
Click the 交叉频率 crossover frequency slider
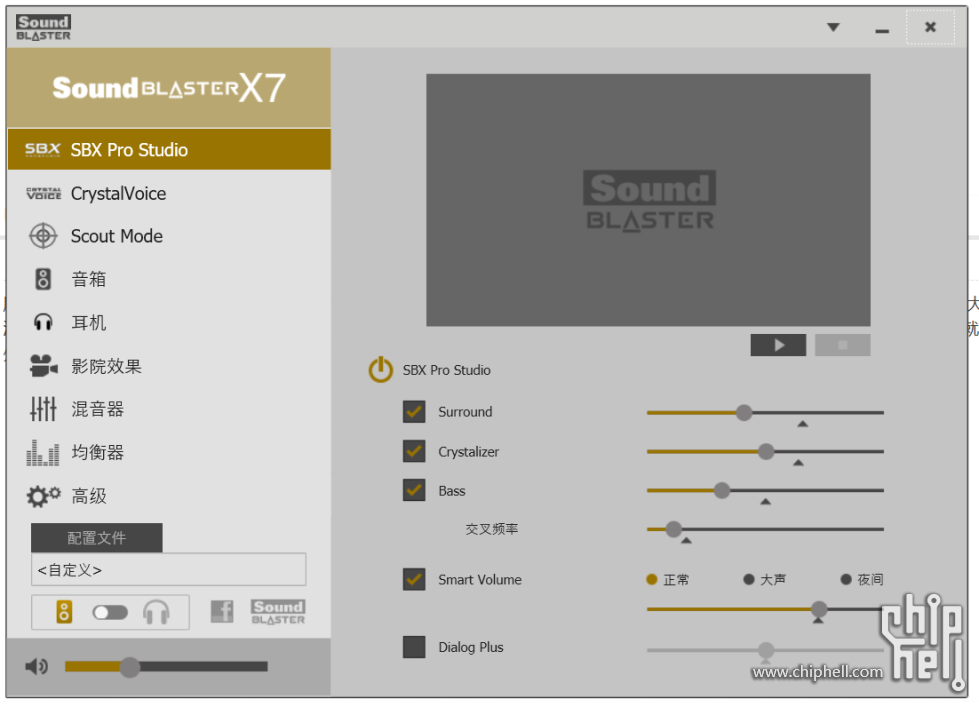pos(673,530)
